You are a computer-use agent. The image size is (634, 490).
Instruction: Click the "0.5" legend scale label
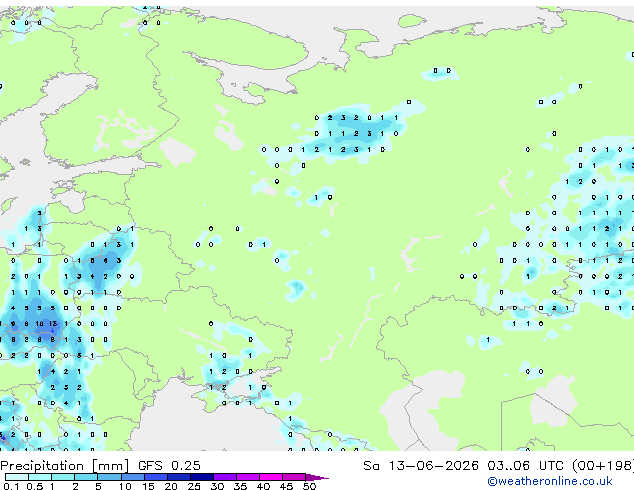click(35, 486)
